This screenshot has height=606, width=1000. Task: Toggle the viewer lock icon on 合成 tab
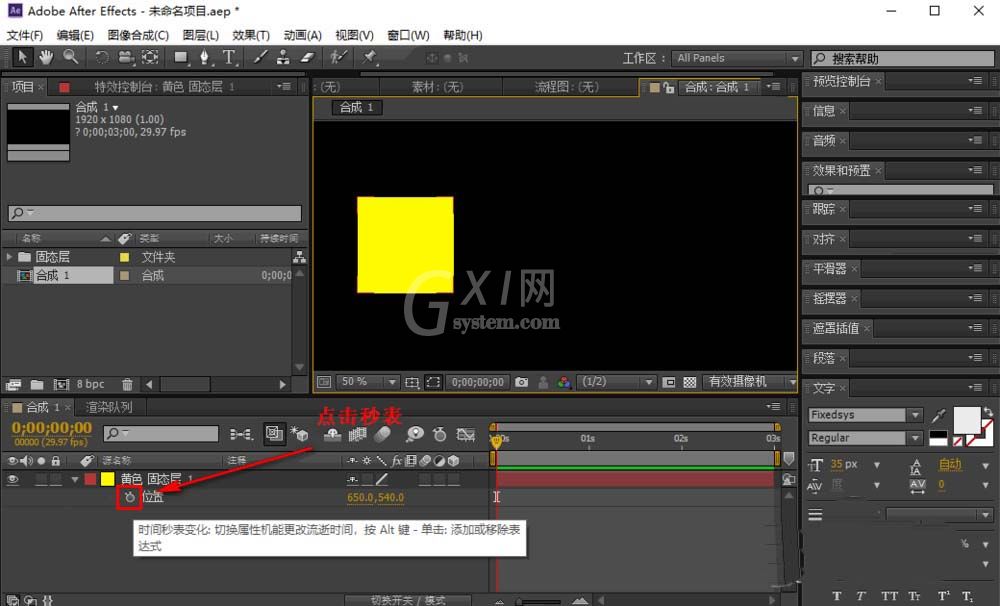pos(668,87)
